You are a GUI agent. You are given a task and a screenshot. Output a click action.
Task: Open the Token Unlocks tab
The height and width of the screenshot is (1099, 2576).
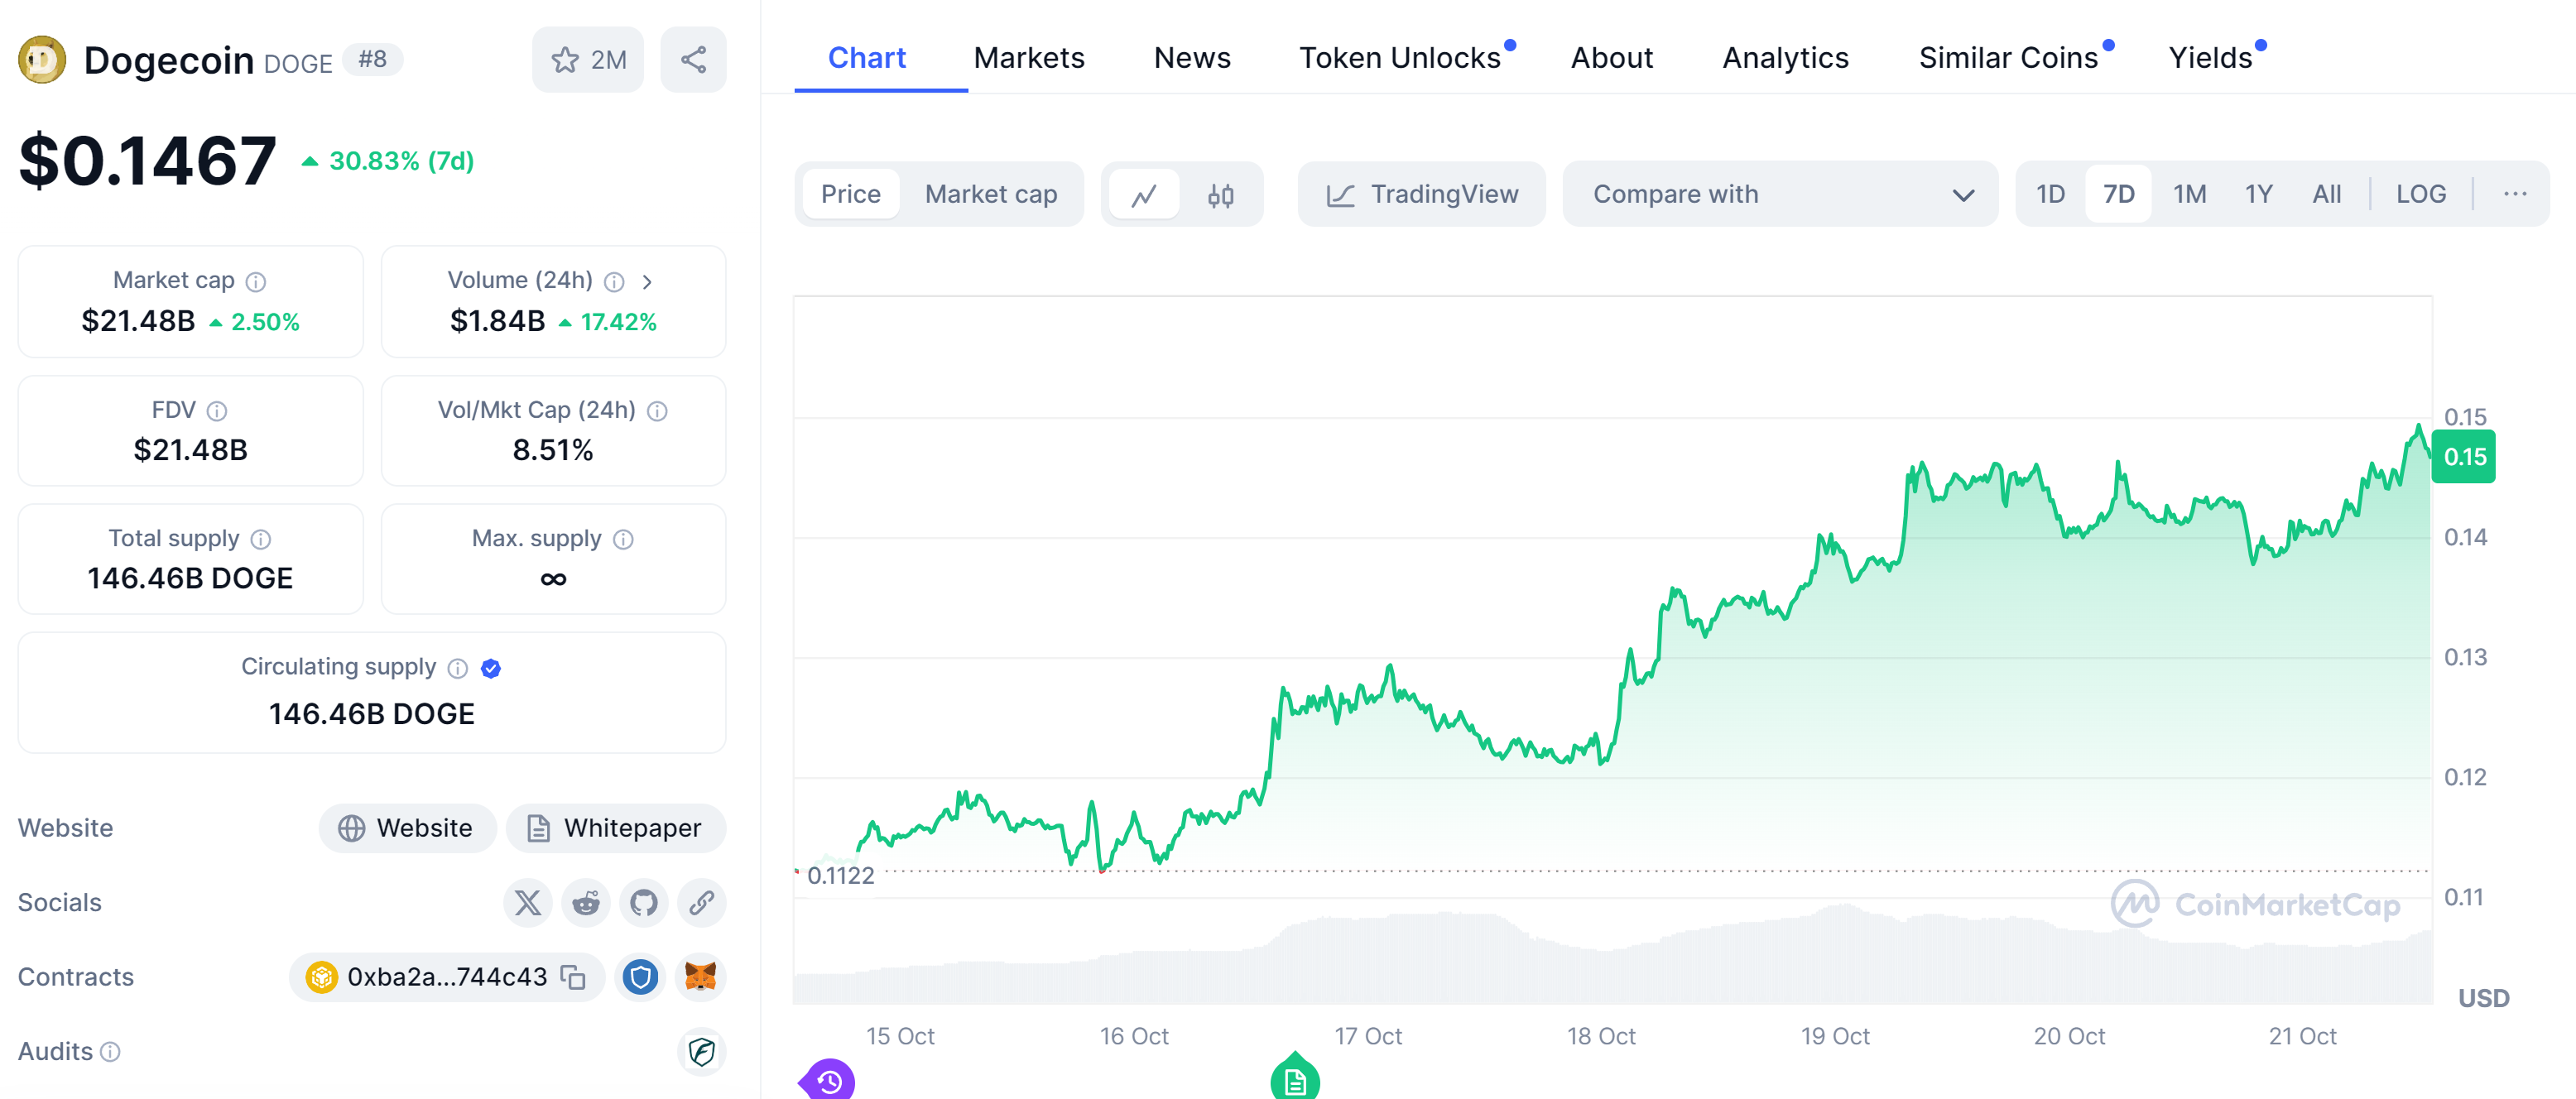1399,58
